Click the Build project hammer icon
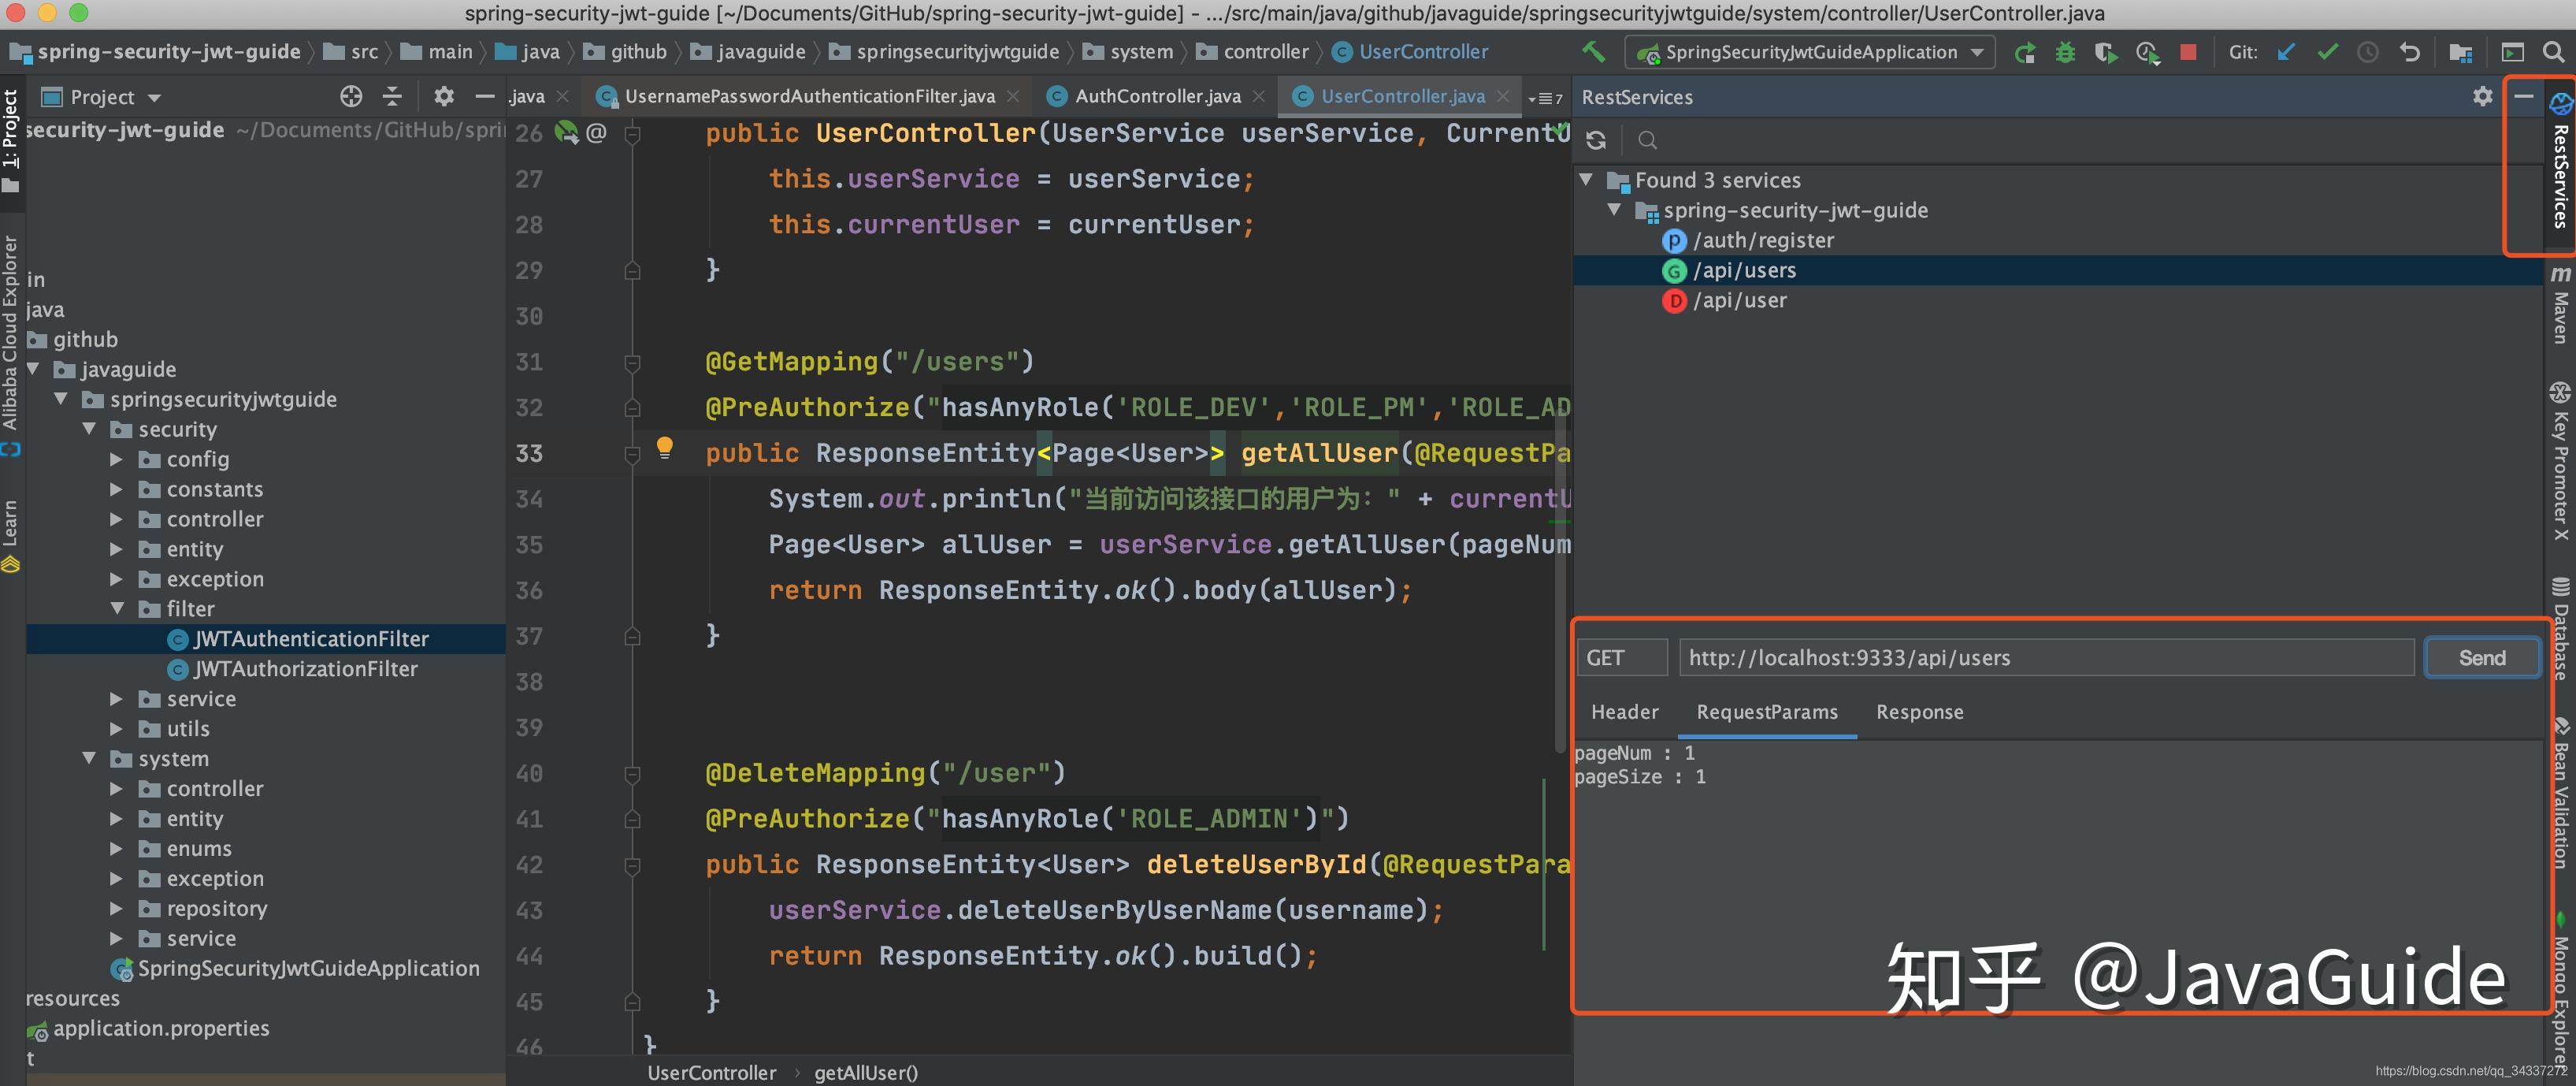The height and width of the screenshot is (1086, 2576). (x=1593, y=52)
